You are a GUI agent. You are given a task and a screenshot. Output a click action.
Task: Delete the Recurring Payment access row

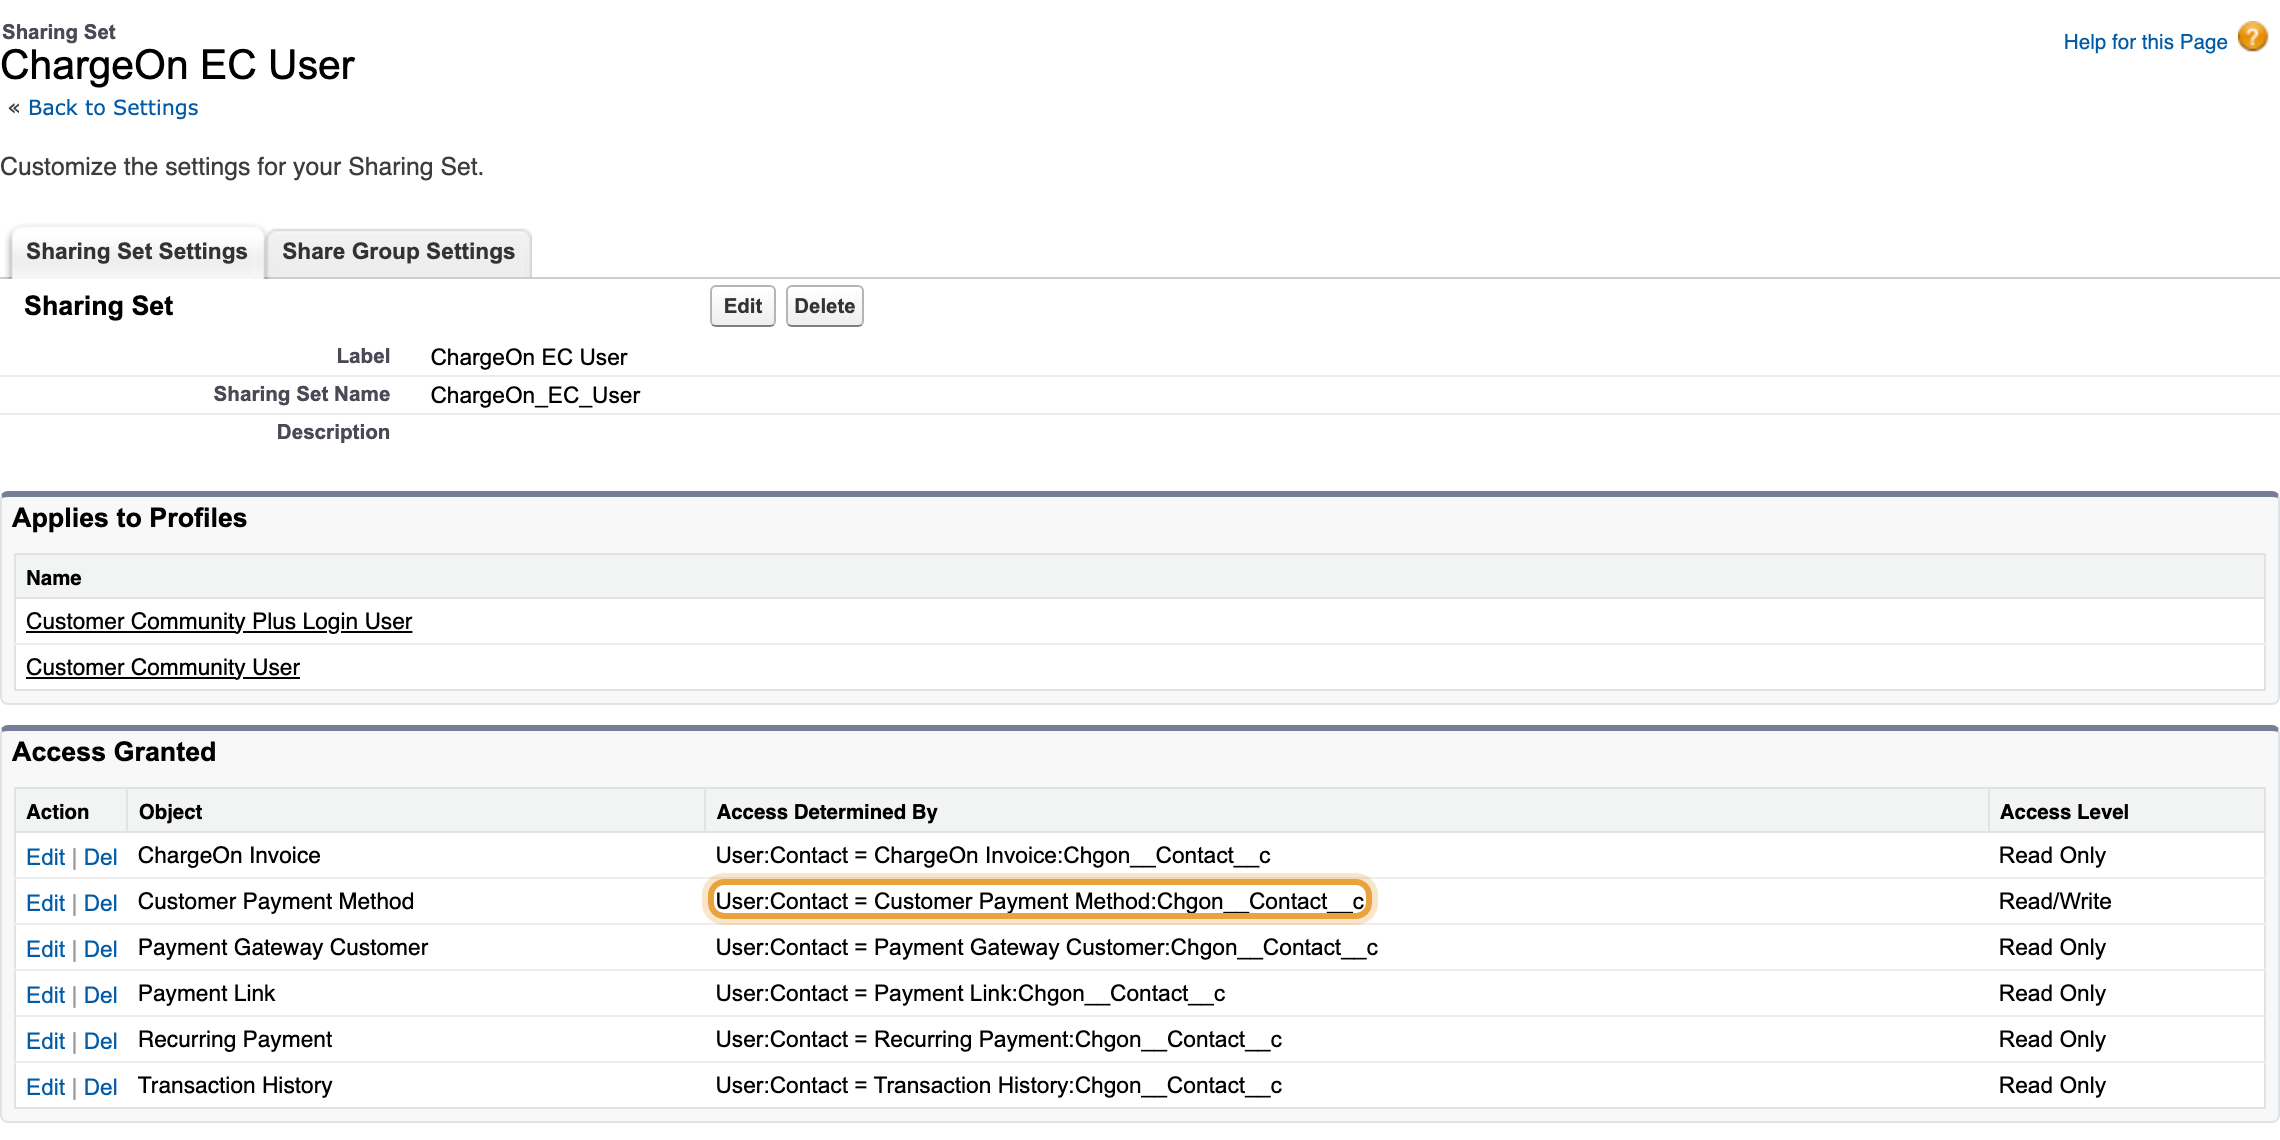pos(100,1041)
